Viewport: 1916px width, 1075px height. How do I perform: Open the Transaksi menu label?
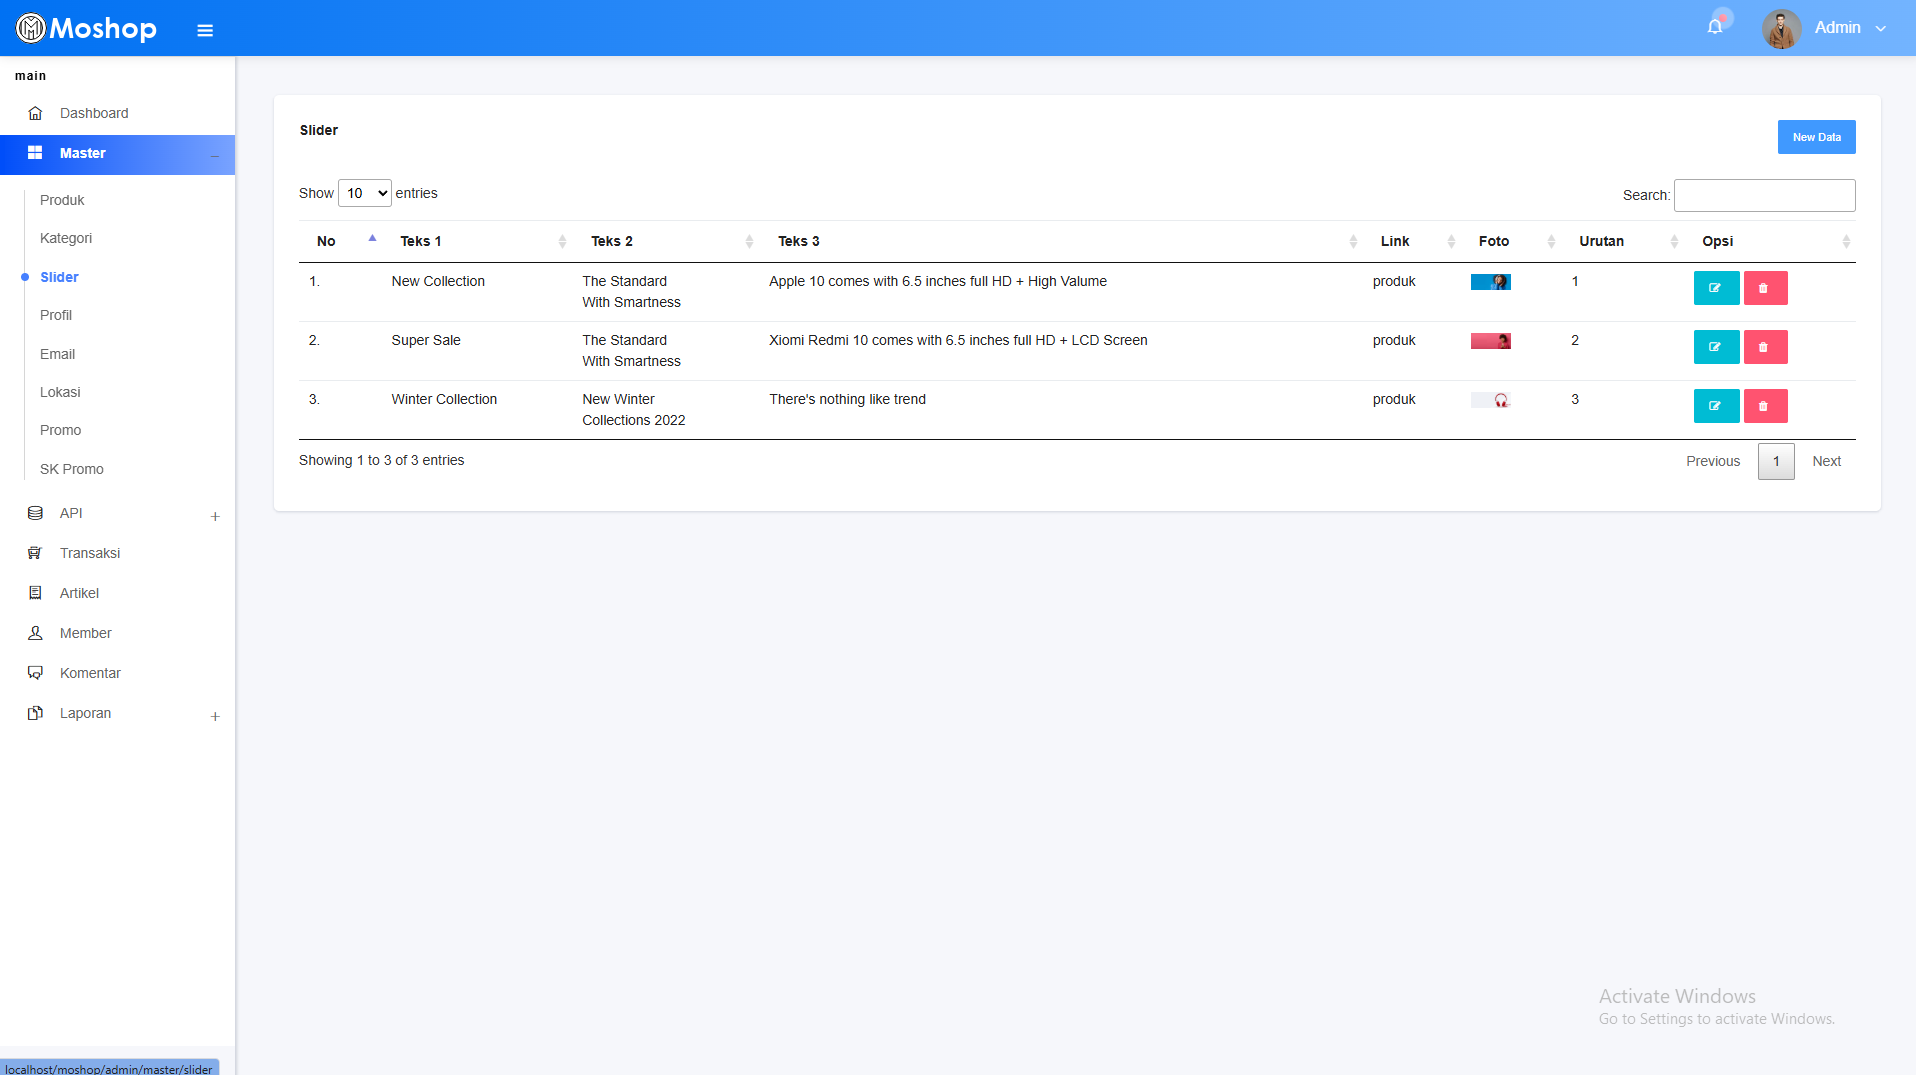(x=90, y=553)
